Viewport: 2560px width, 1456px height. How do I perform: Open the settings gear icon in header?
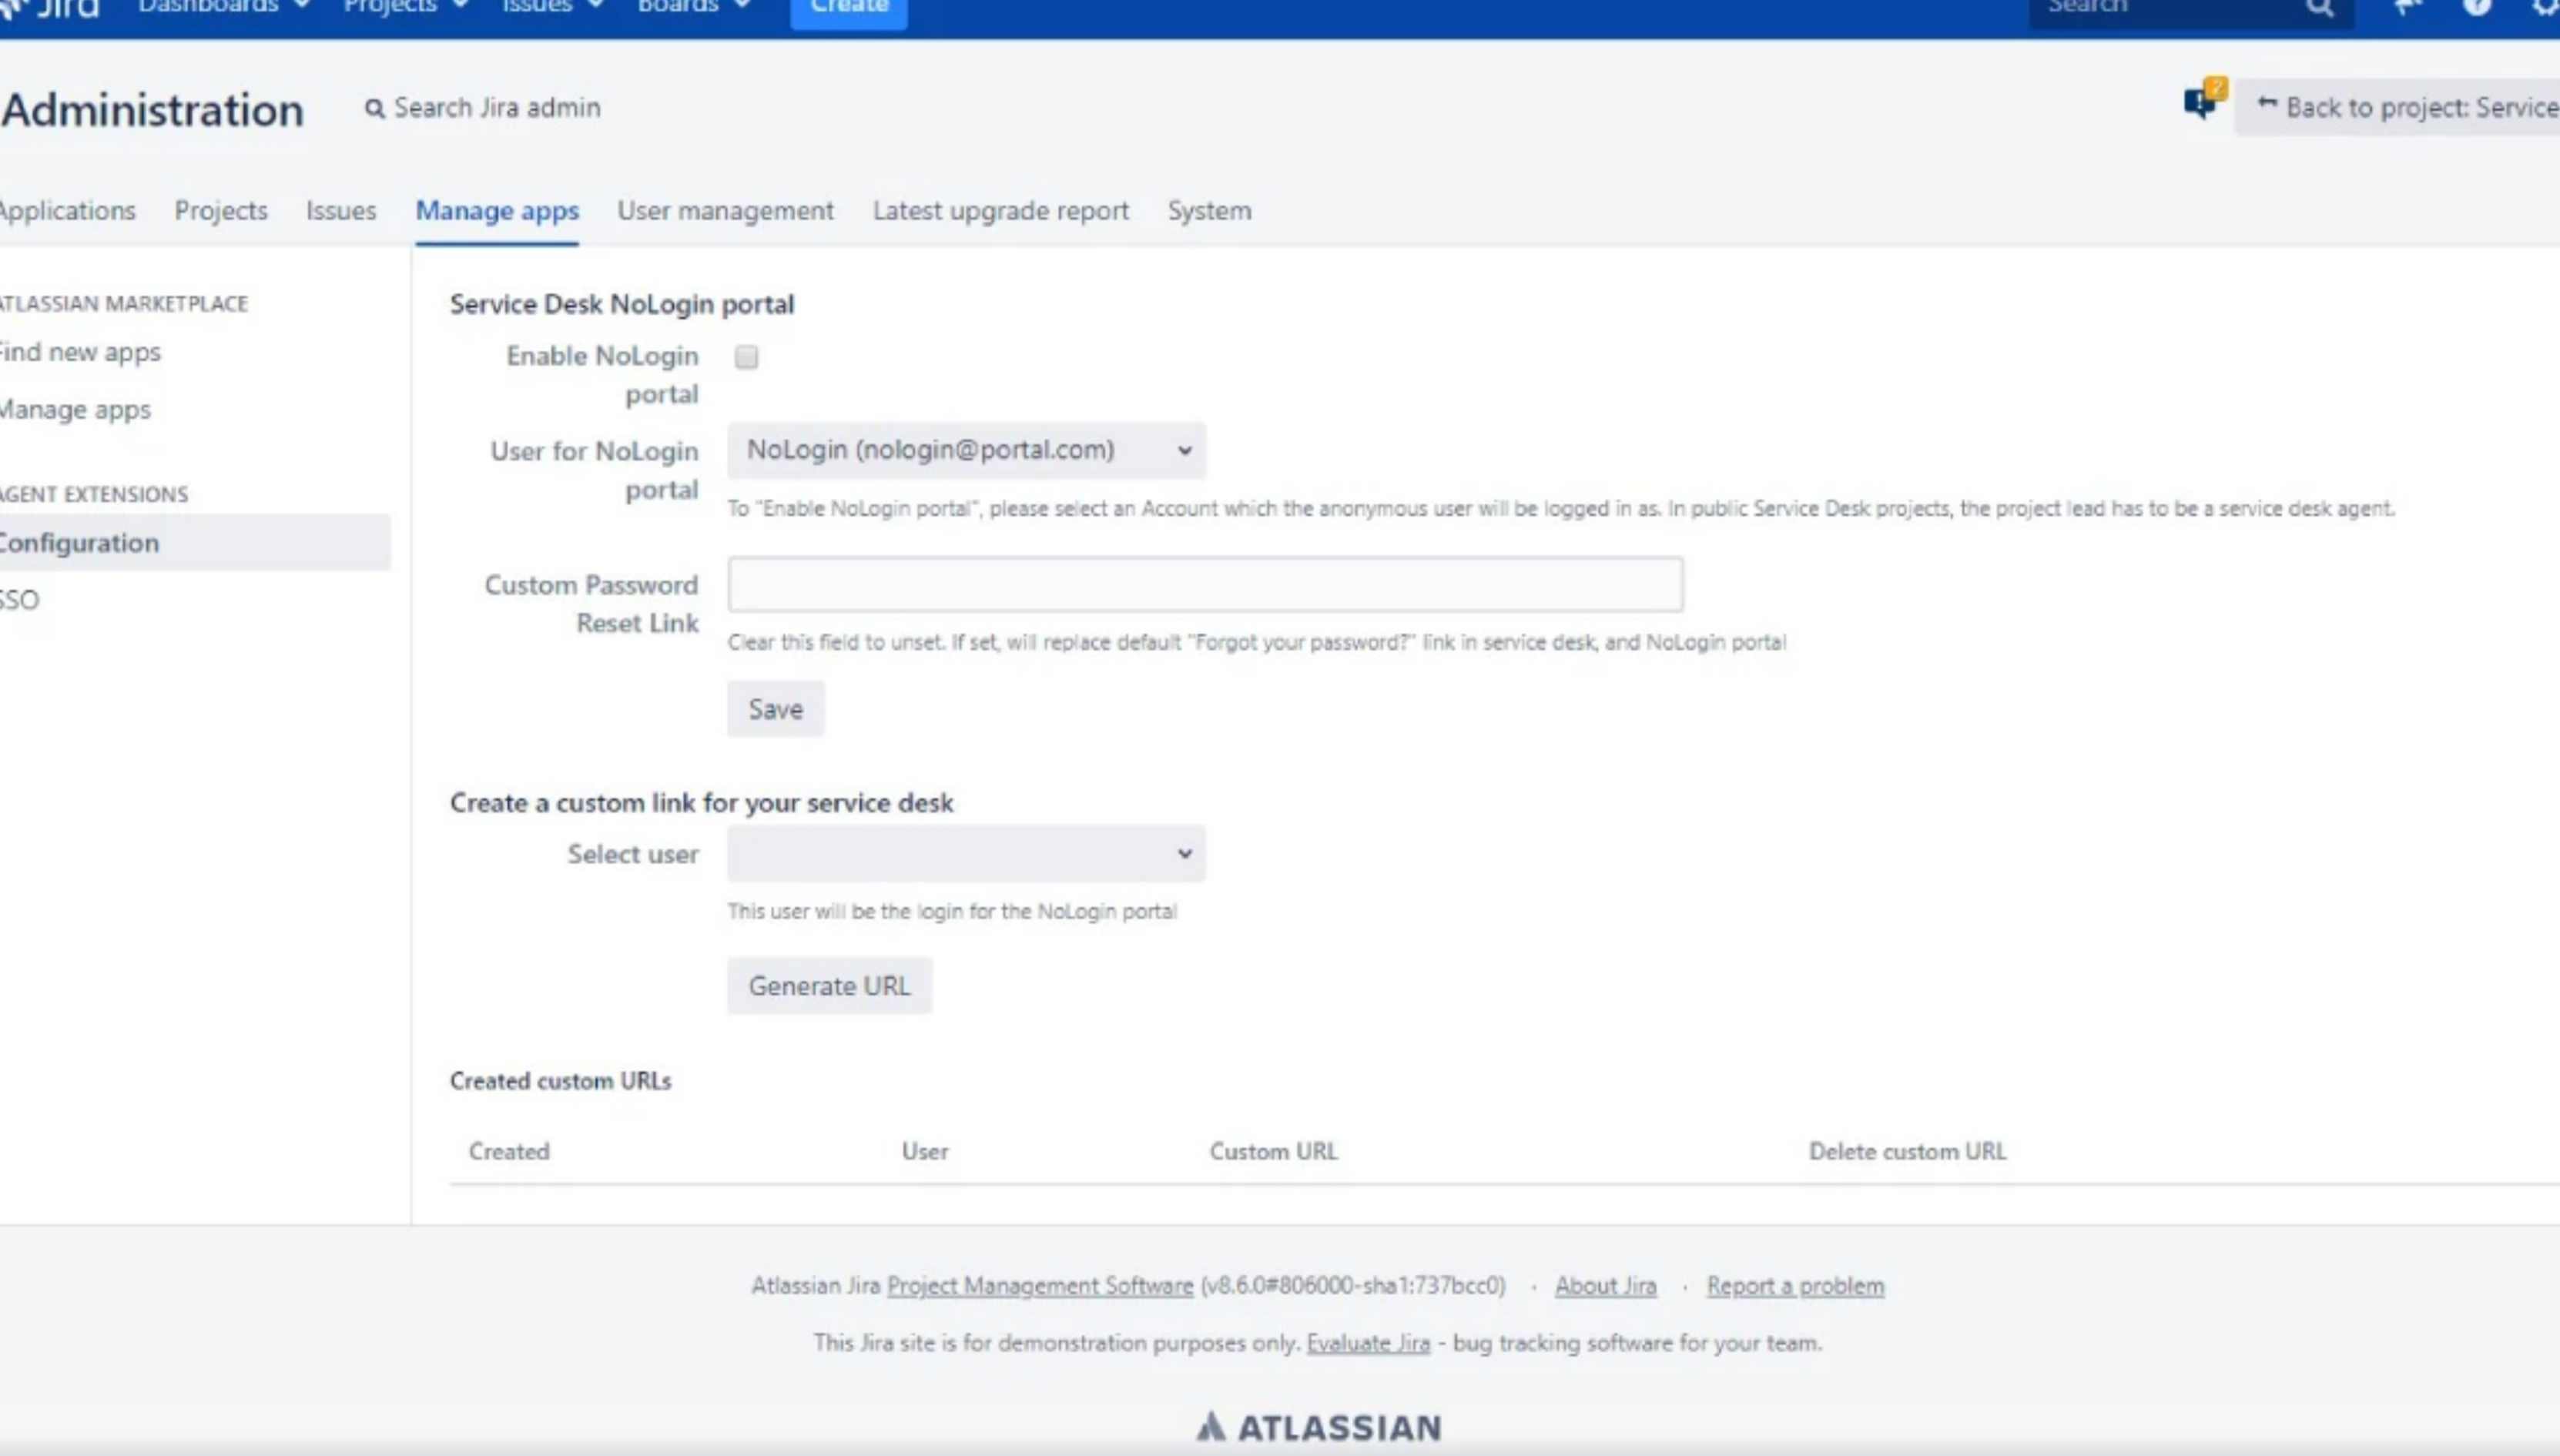tap(2545, 8)
